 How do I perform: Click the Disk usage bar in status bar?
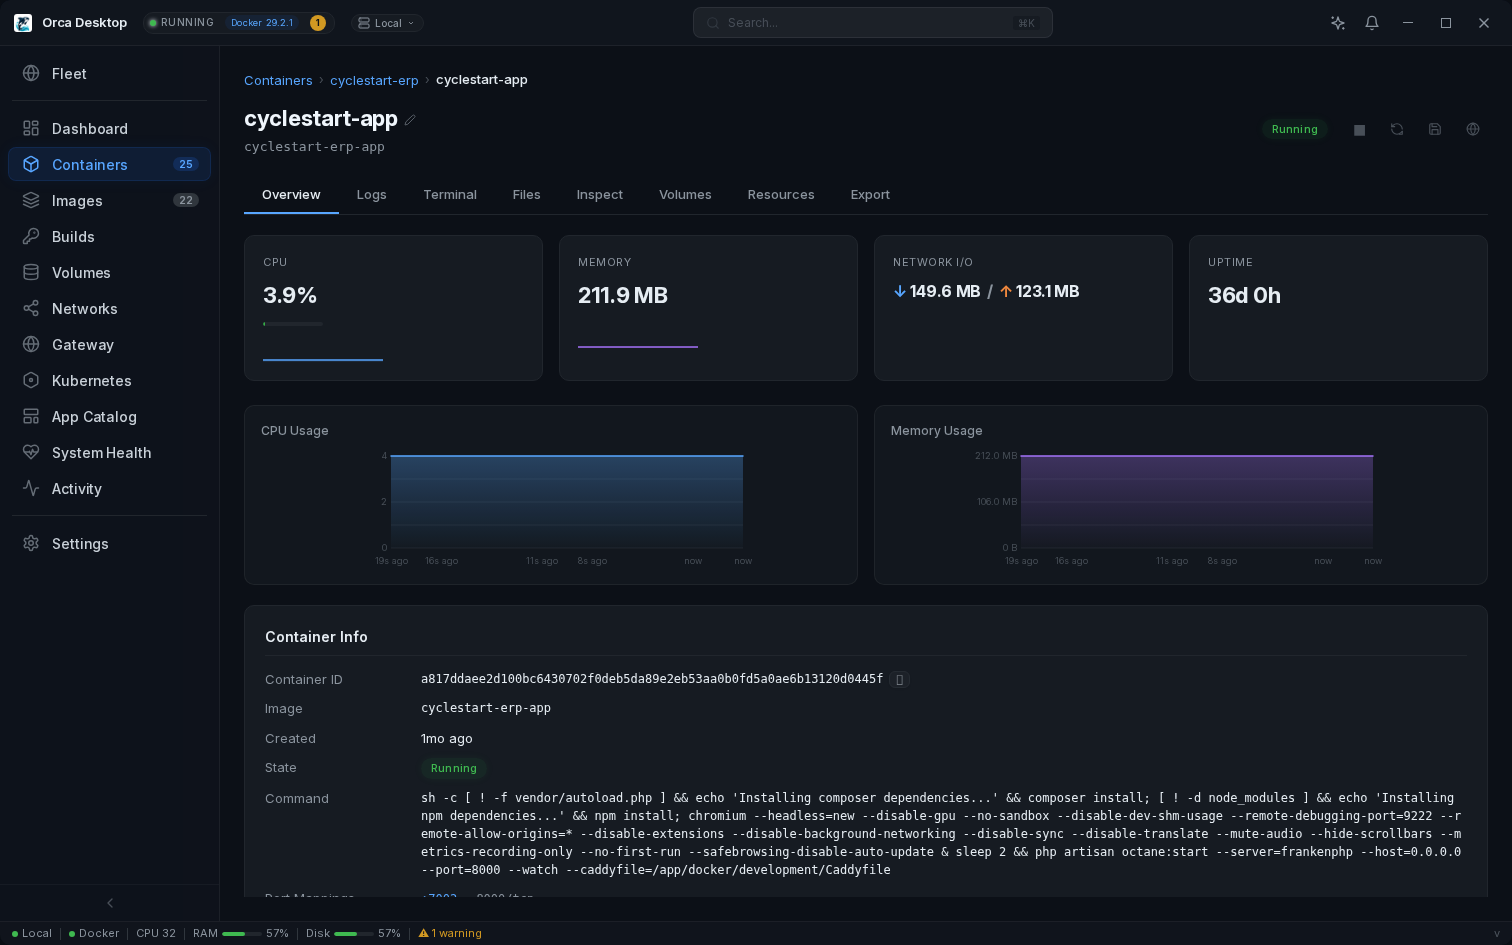tap(353, 934)
